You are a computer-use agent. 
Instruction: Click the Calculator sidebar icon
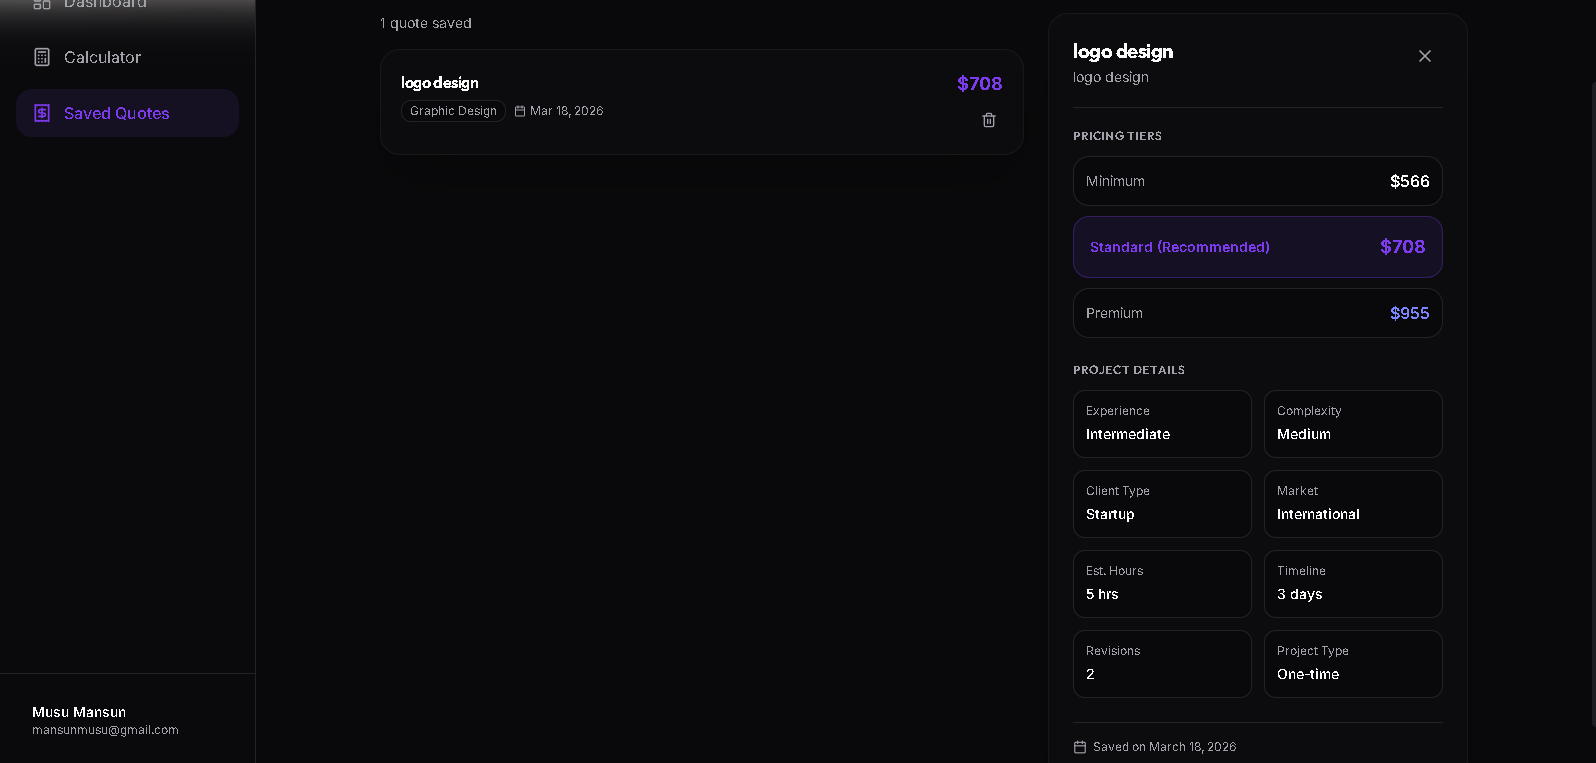pos(42,57)
